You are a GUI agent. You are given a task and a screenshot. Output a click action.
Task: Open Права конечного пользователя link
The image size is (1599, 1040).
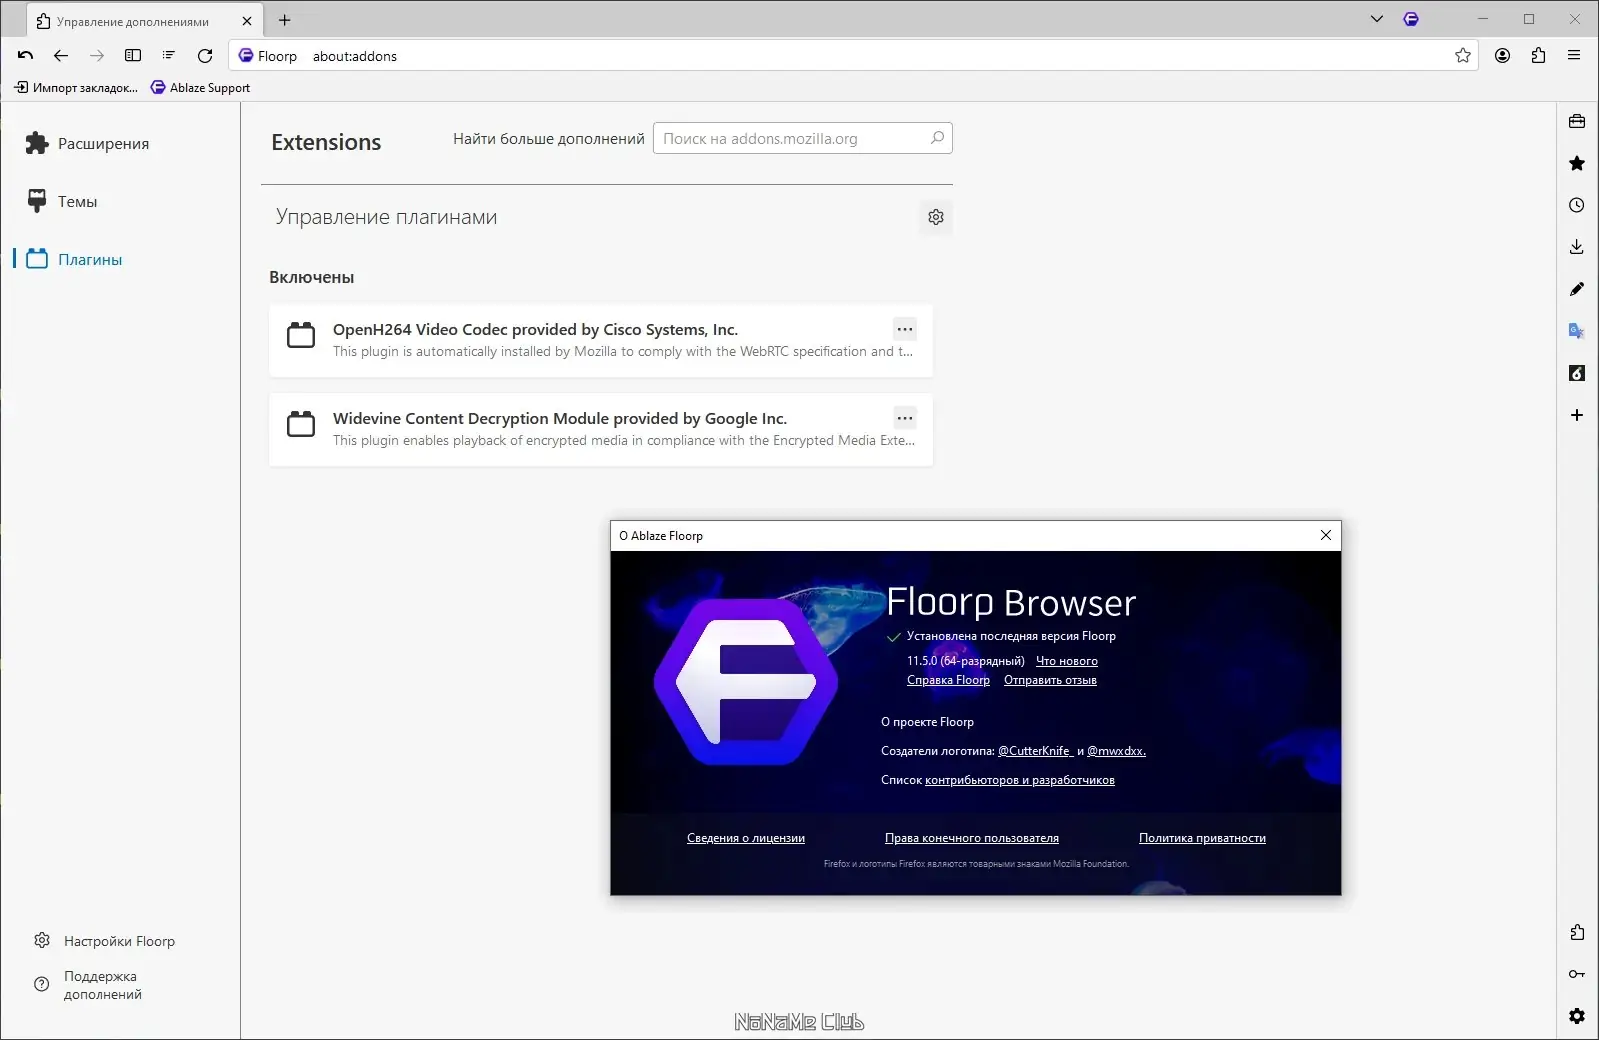972,838
